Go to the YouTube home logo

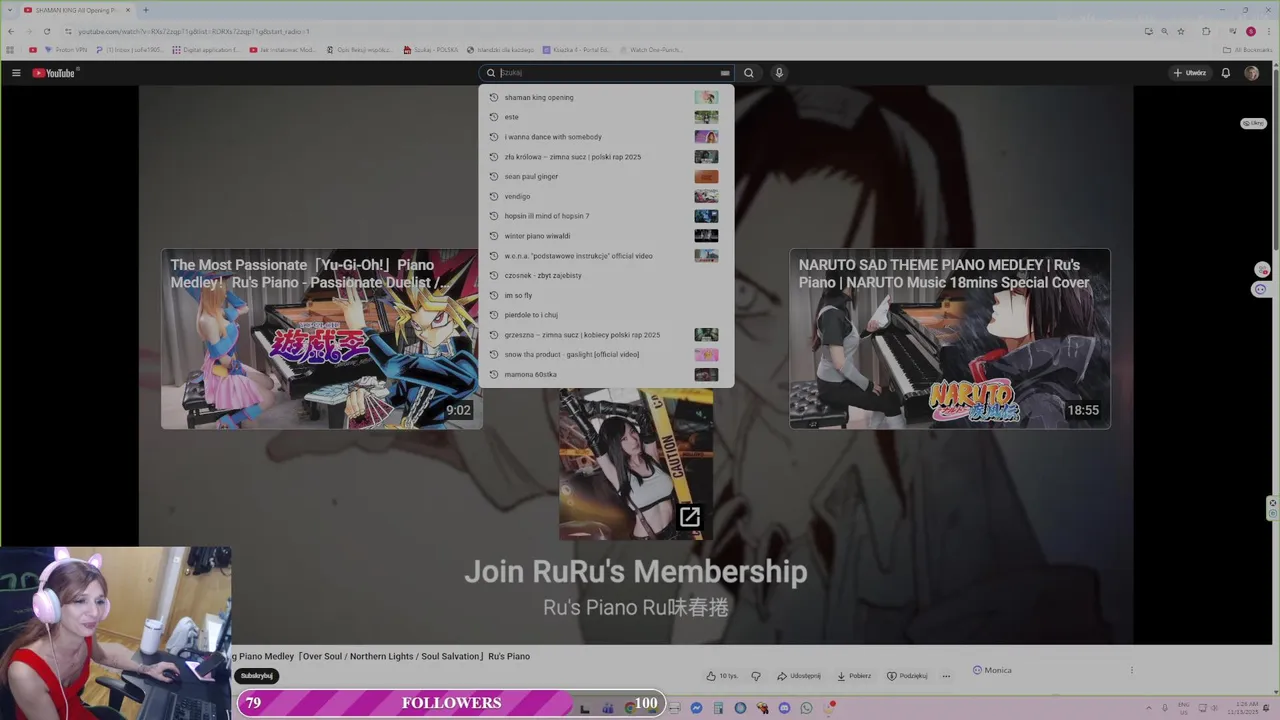54,73
